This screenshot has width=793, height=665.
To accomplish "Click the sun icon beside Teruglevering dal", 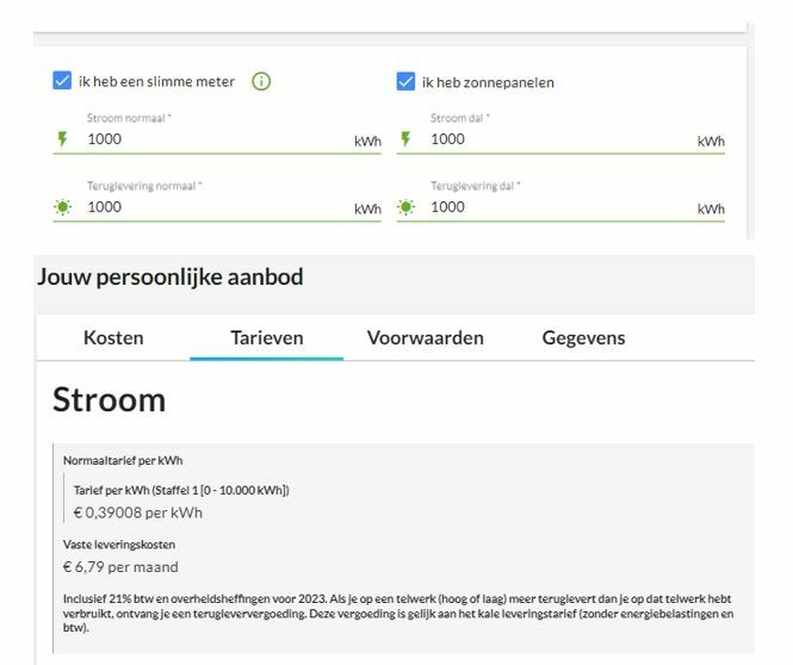I will click(406, 207).
